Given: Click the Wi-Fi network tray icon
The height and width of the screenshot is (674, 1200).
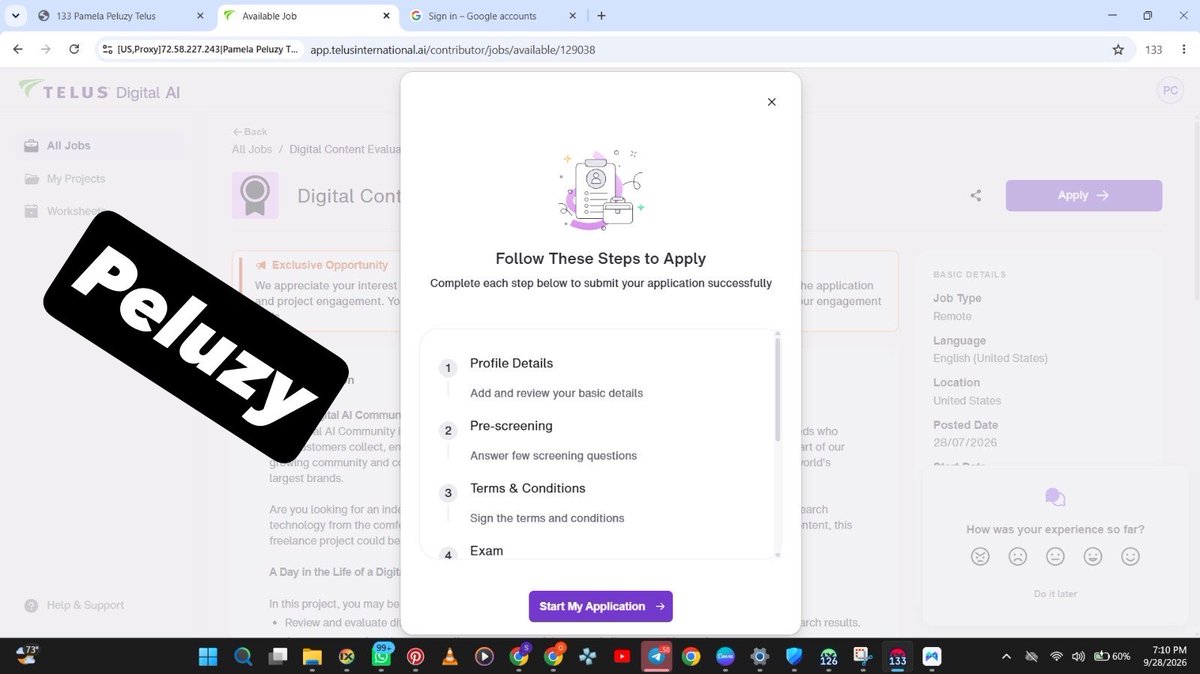Looking at the screenshot, I should point(1056,657).
